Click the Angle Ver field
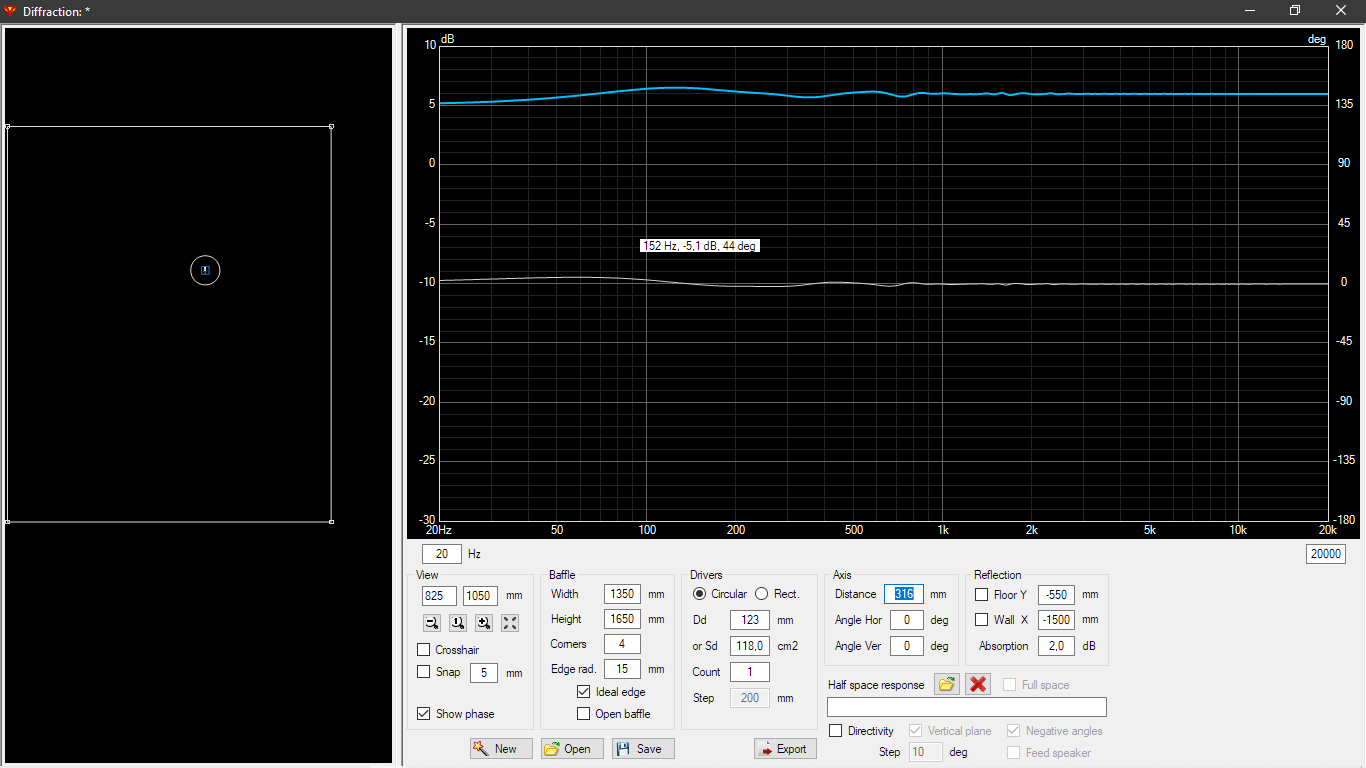The height and width of the screenshot is (768, 1366). (x=907, y=646)
